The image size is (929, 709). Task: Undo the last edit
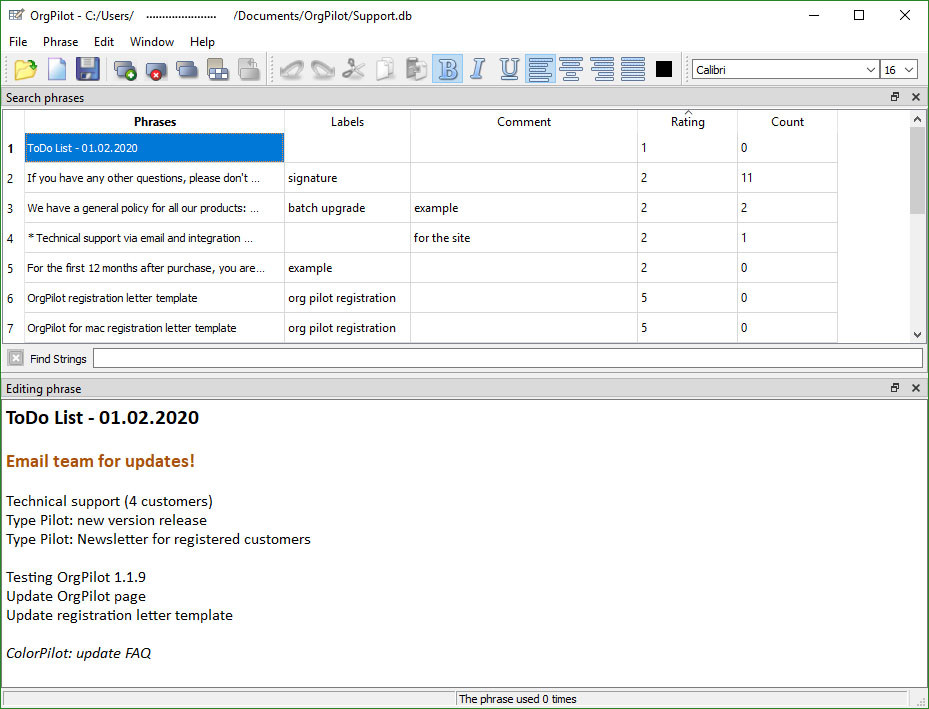tap(291, 70)
